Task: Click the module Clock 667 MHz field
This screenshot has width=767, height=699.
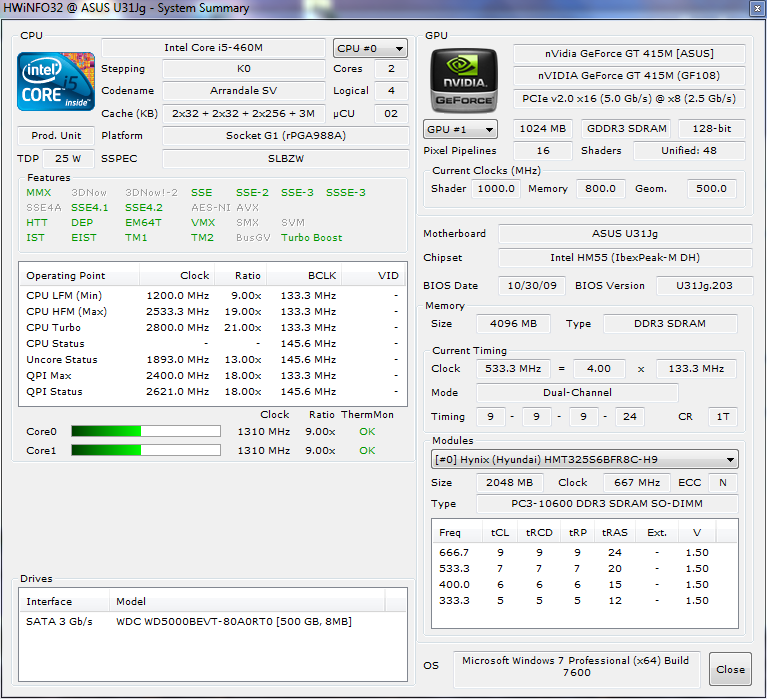Action: click(637, 483)
